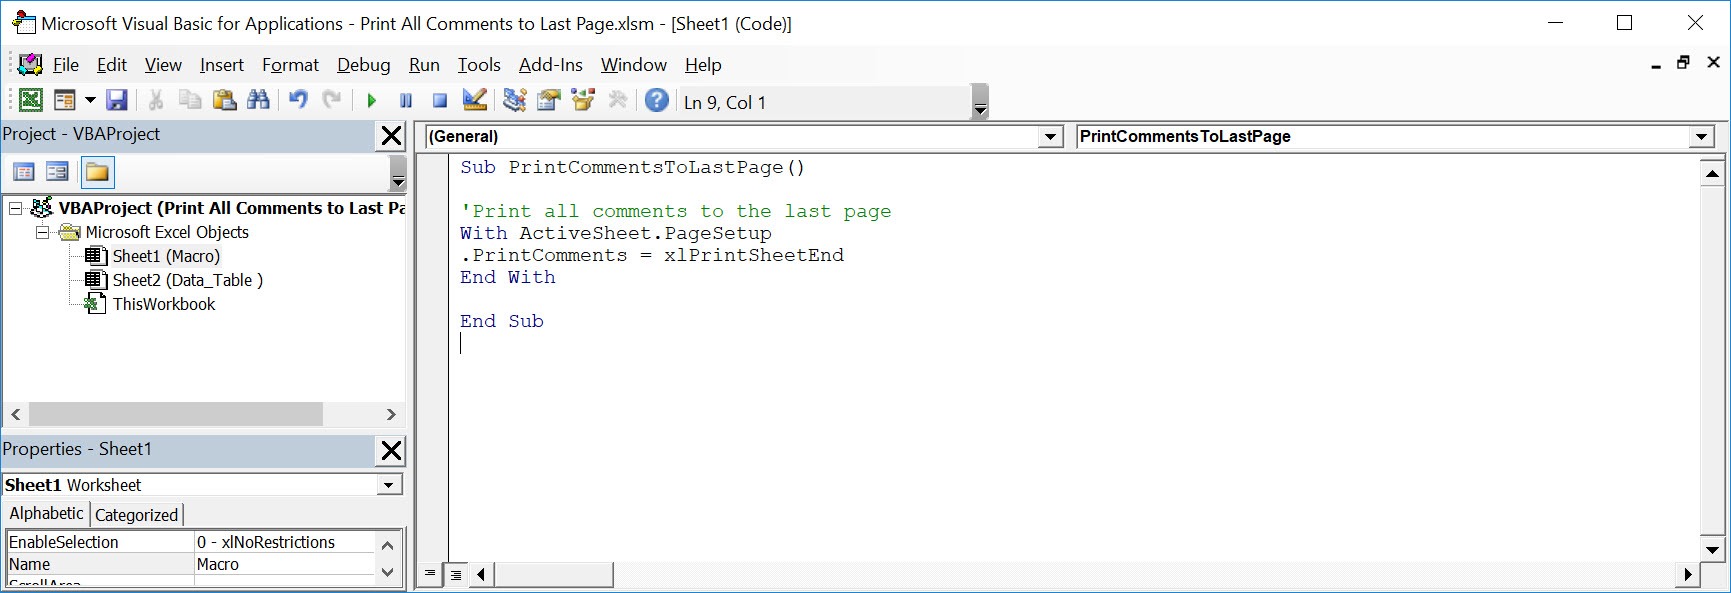This screenshot has height=593, width=1731.
Task: Click the Cut scissors icon
Action: 156,100
